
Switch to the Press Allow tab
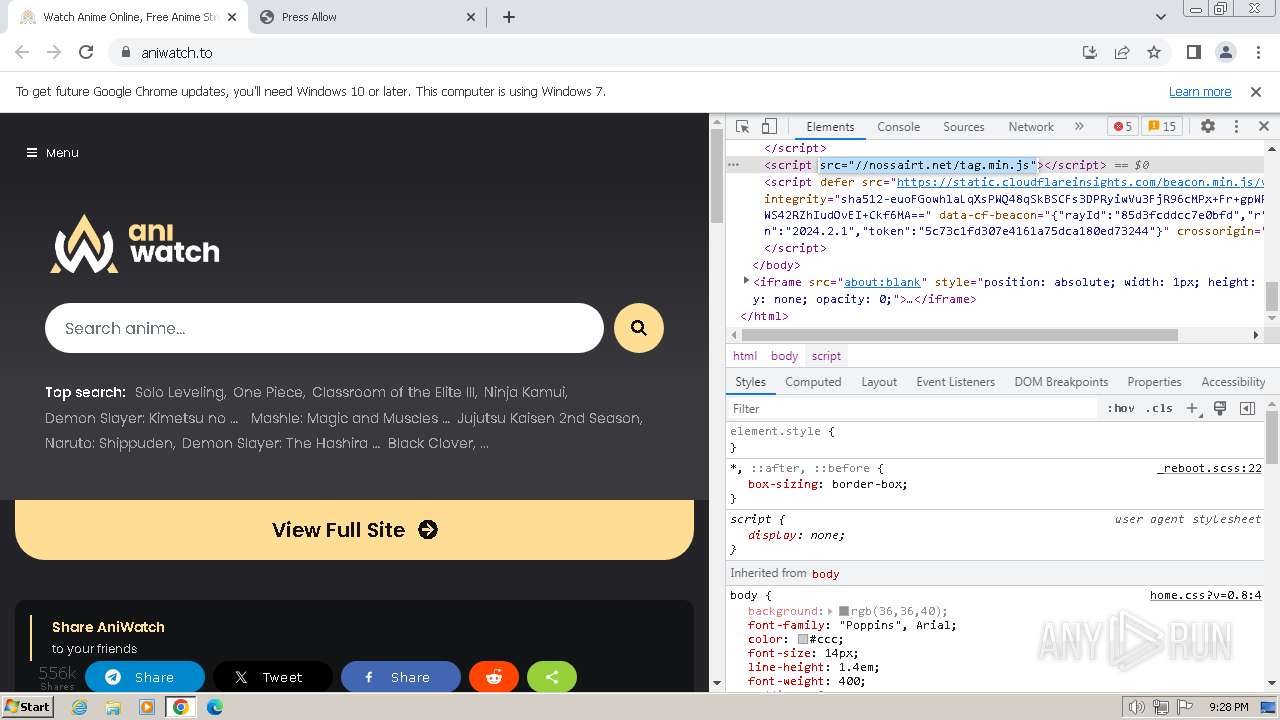367,17
